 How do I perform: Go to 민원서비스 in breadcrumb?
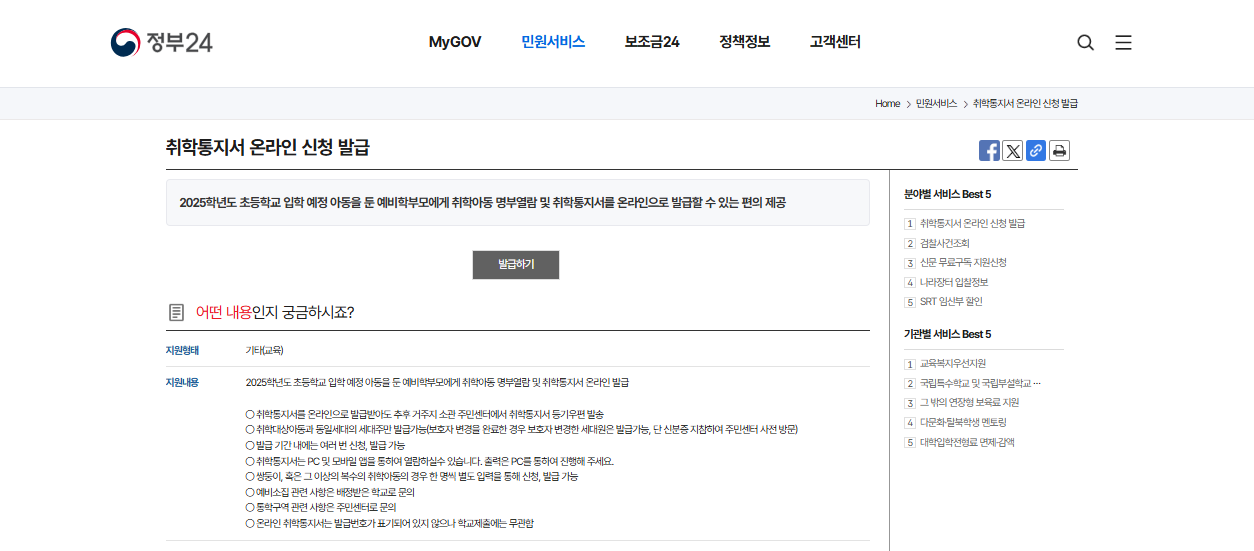(937, 104)
